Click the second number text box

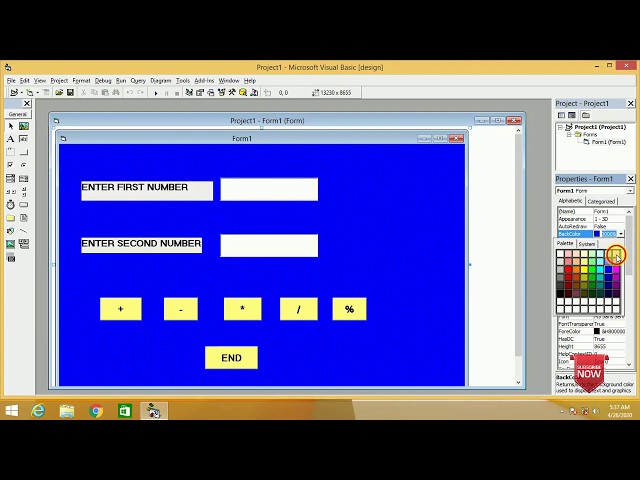[269, 245]
